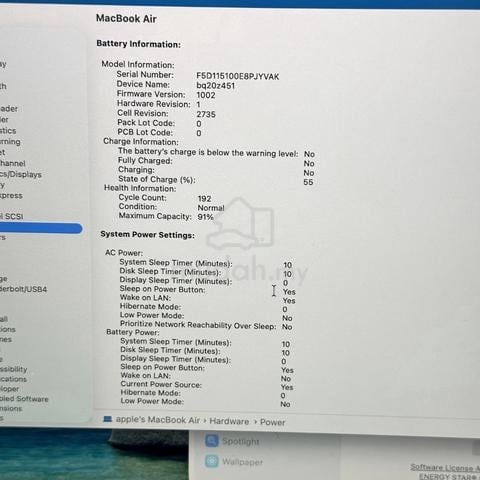Select Thunderbolt/USB4 in the sidebar
This screenshot has height=480, width=480.
coord(23,289)
